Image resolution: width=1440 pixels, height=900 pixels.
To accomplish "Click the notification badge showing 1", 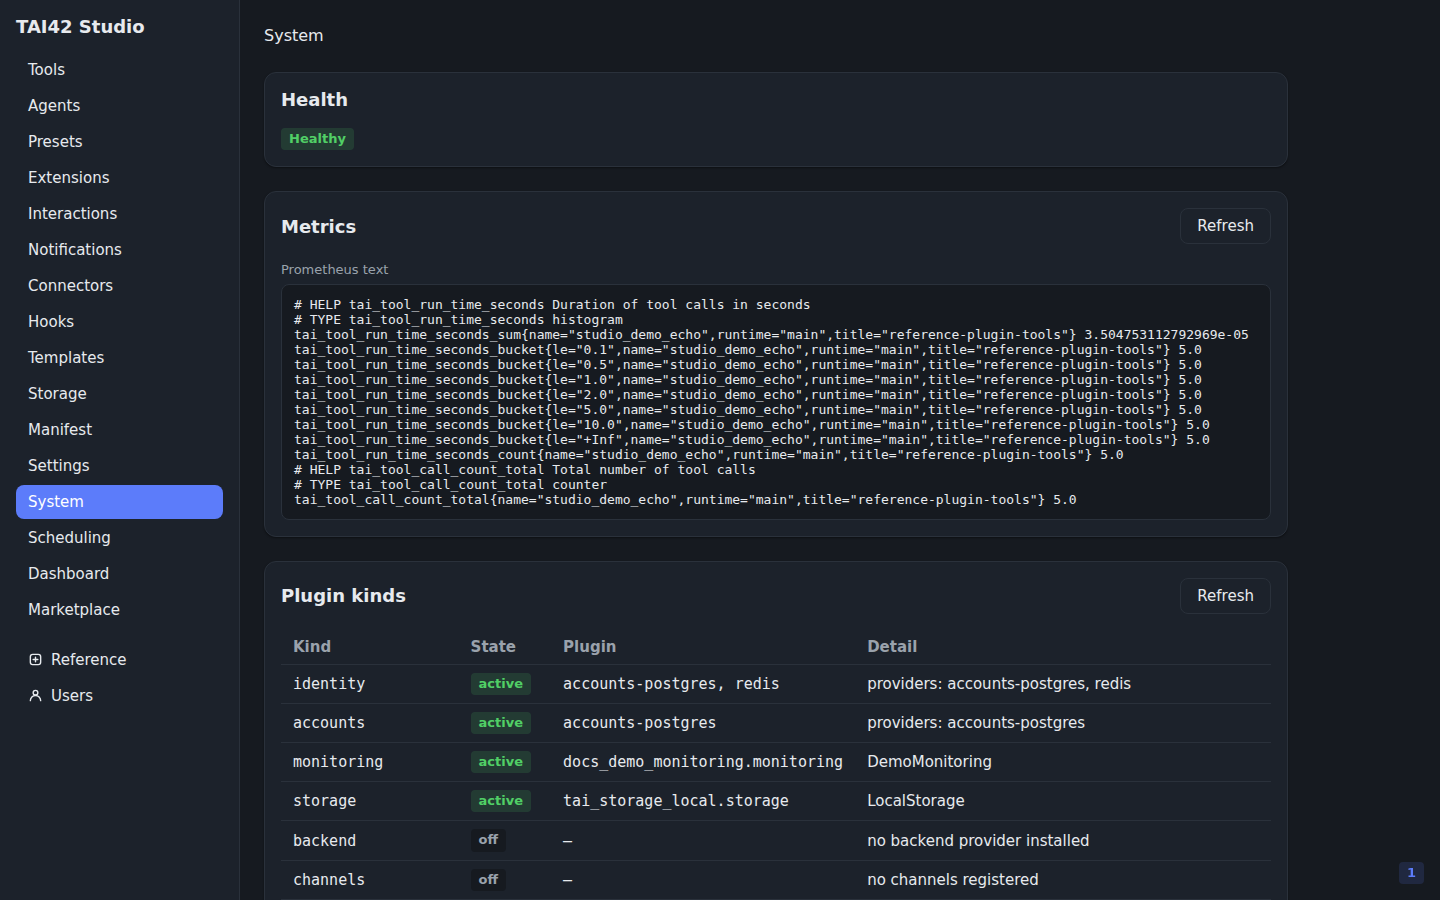I will pyautogui.click(x=1411, y=873).
